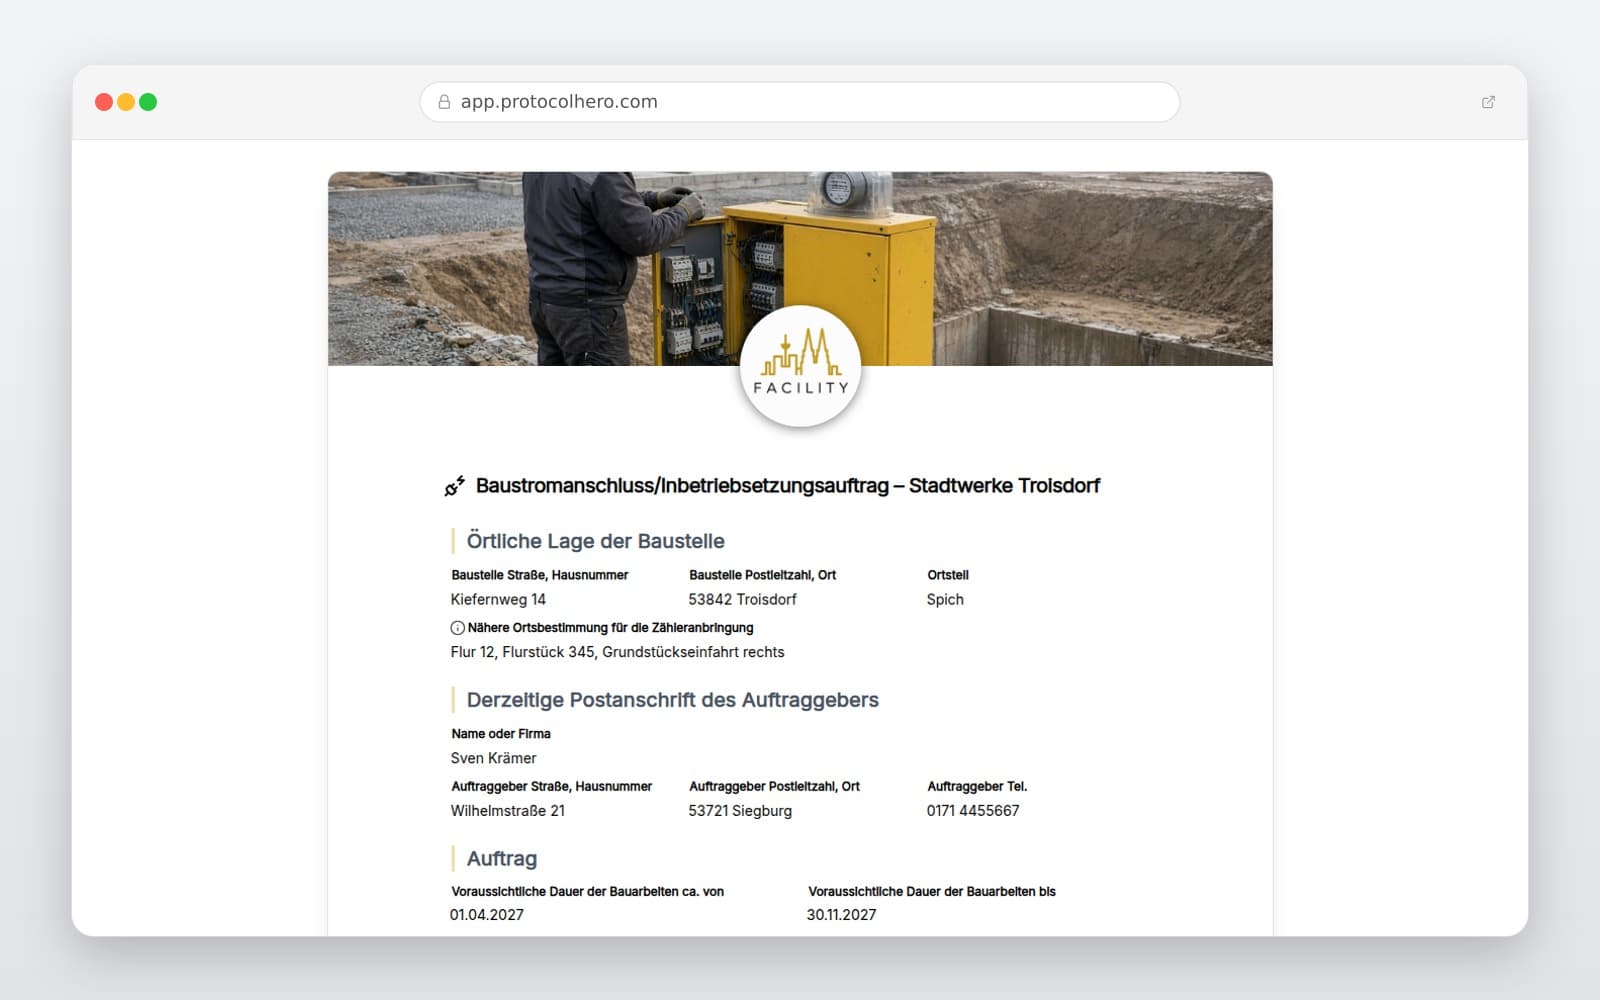
Task: Click label Voraussichtliche Dauer der Bauarbeiten ca. von
Action: [588, 892]
